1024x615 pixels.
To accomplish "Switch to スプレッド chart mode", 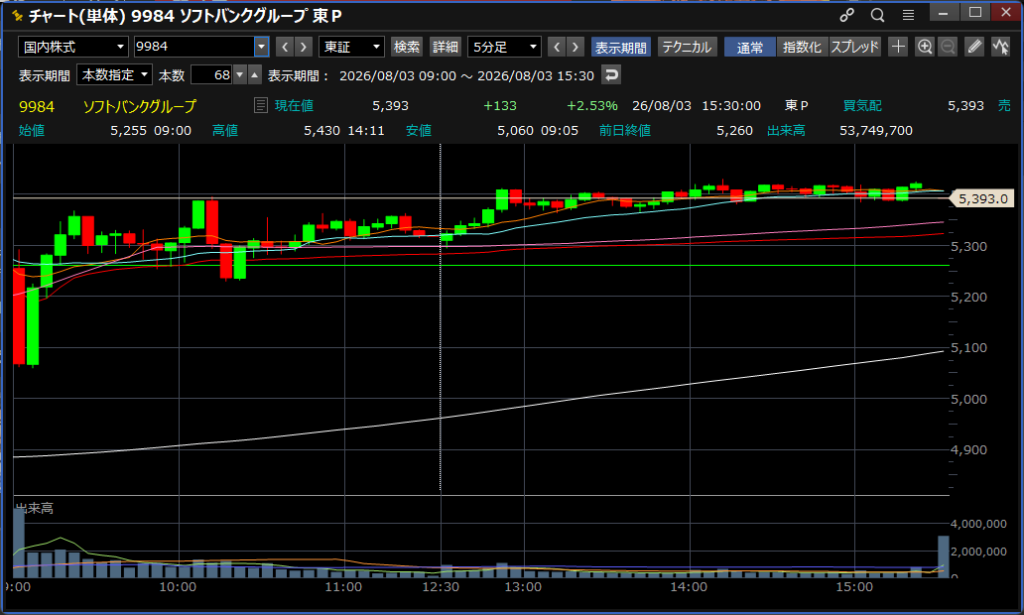I will pos(854,47).
